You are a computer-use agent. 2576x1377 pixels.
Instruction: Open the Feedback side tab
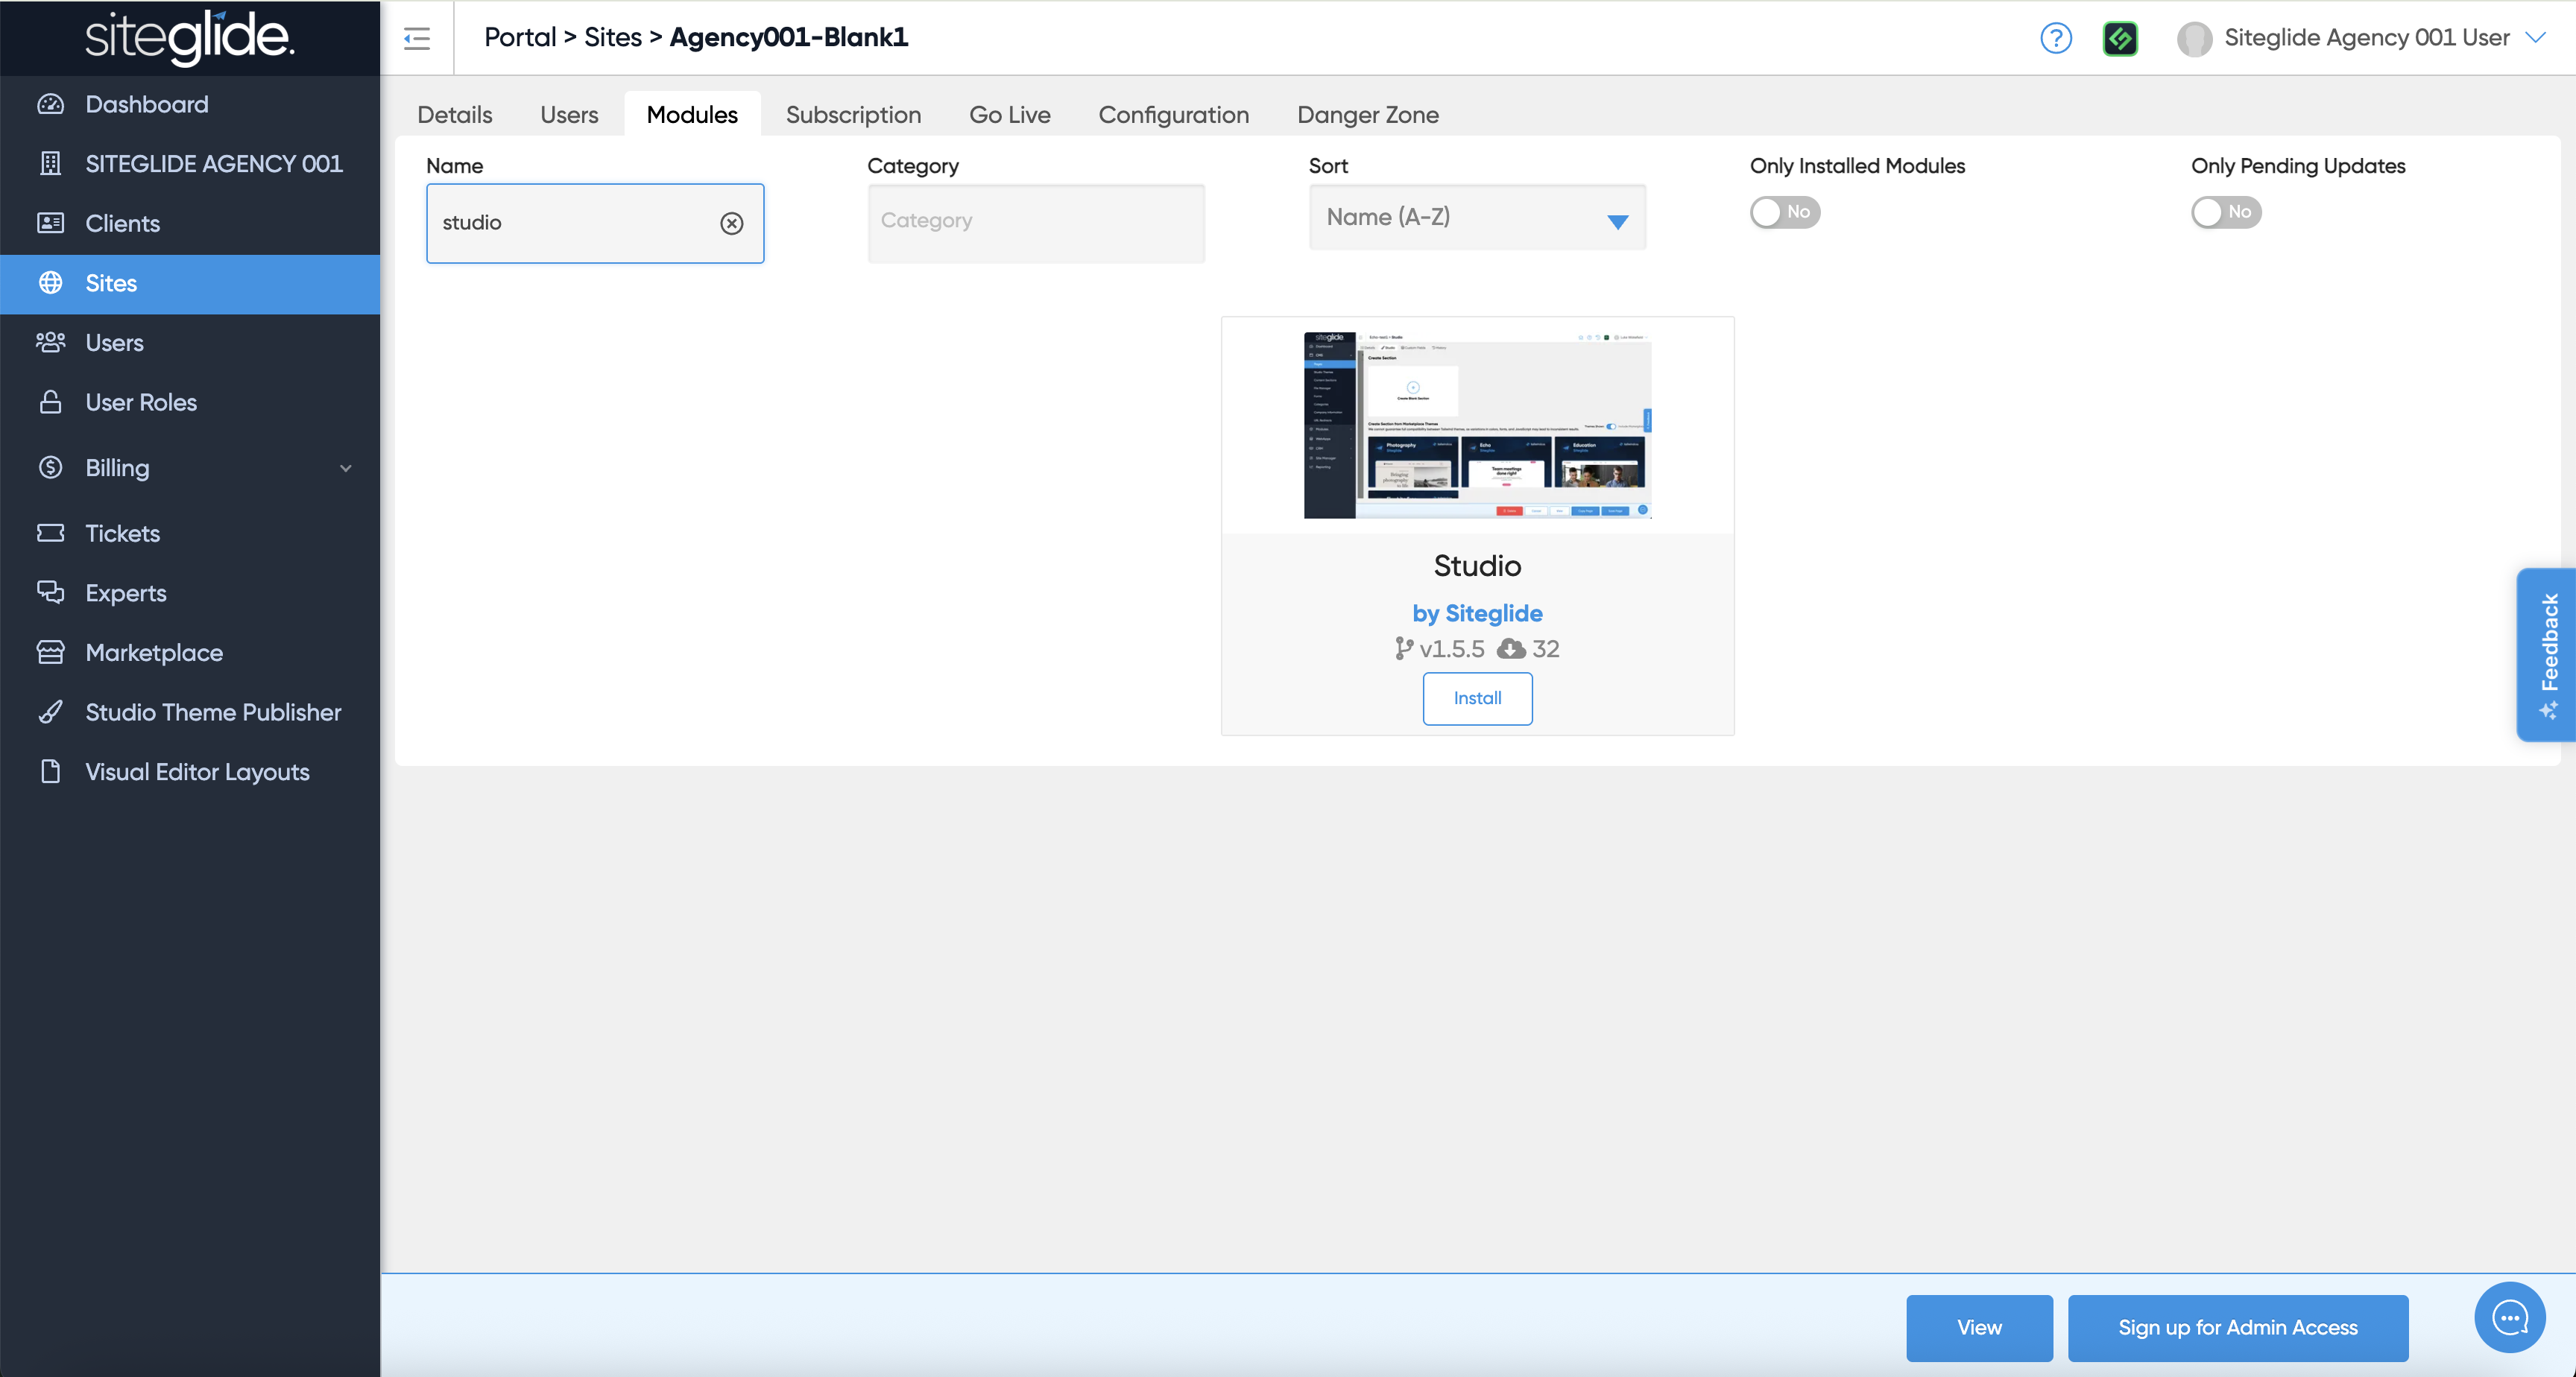(2547, 654)
